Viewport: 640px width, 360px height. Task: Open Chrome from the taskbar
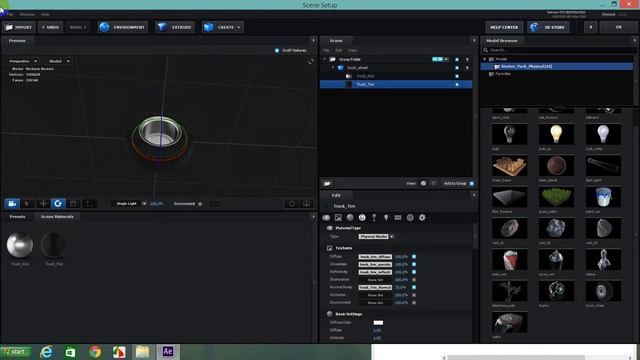95,352
